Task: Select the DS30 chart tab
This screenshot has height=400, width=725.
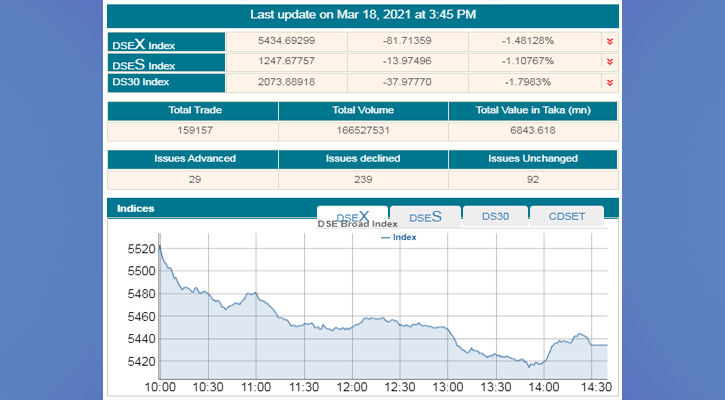Action: coord(495,216)
